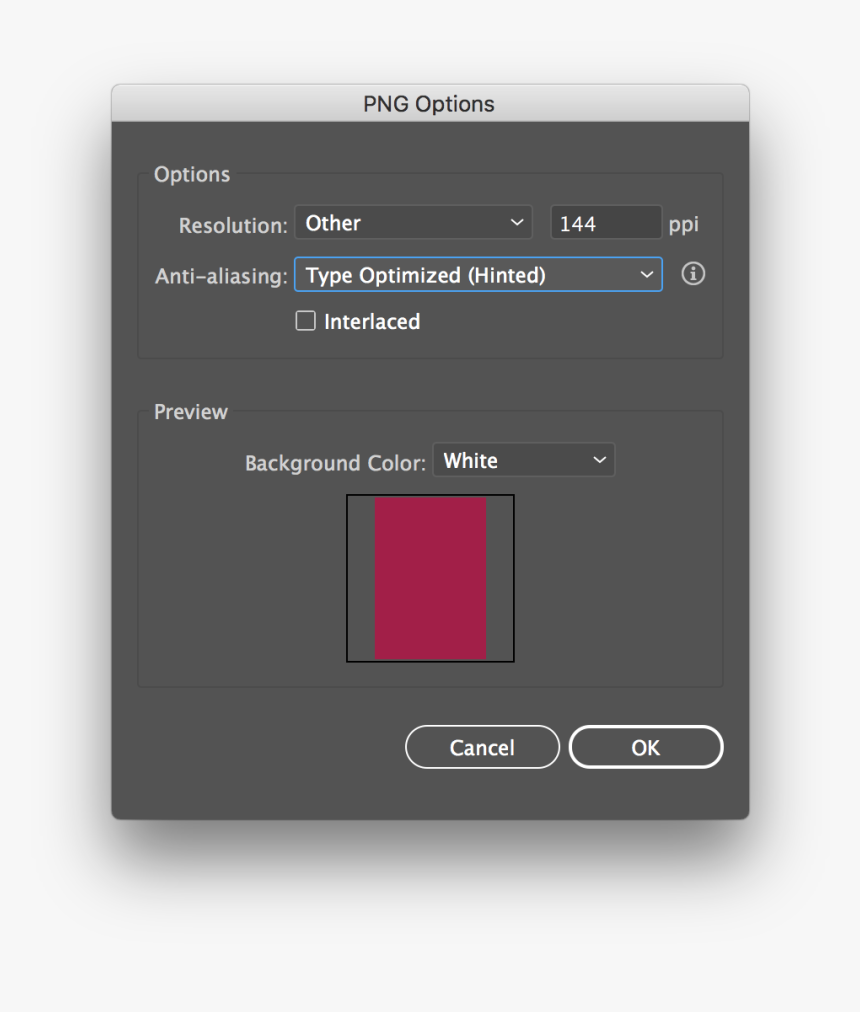Confirm with the OK button
This screenshot has height=1012, width=860.
coord(645,747)
